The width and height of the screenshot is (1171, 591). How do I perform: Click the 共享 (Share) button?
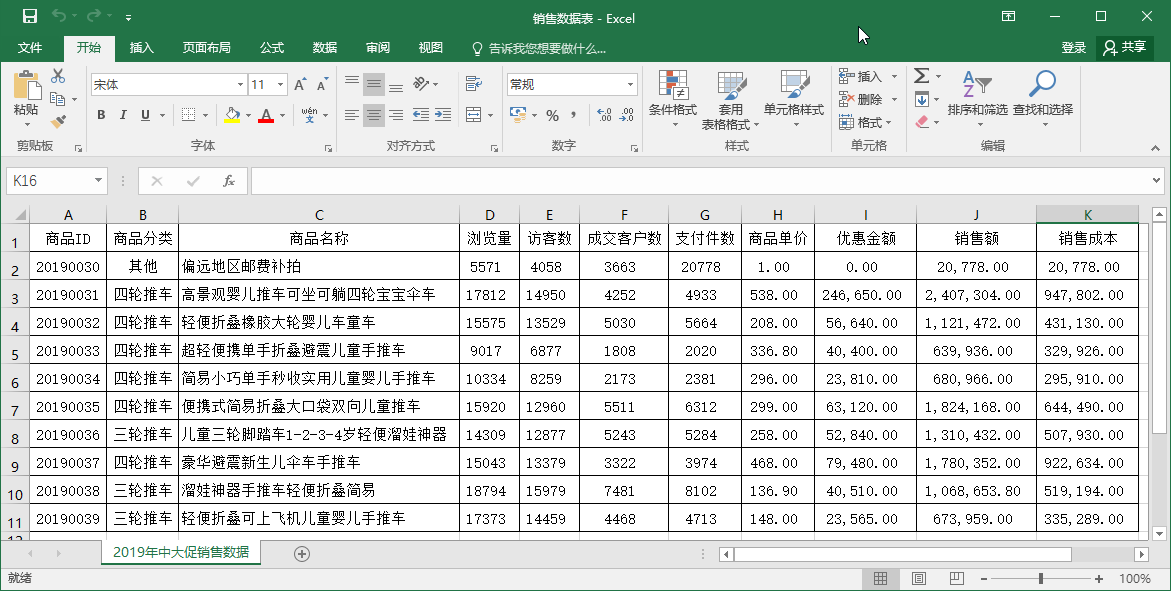tap(1125, 46)
